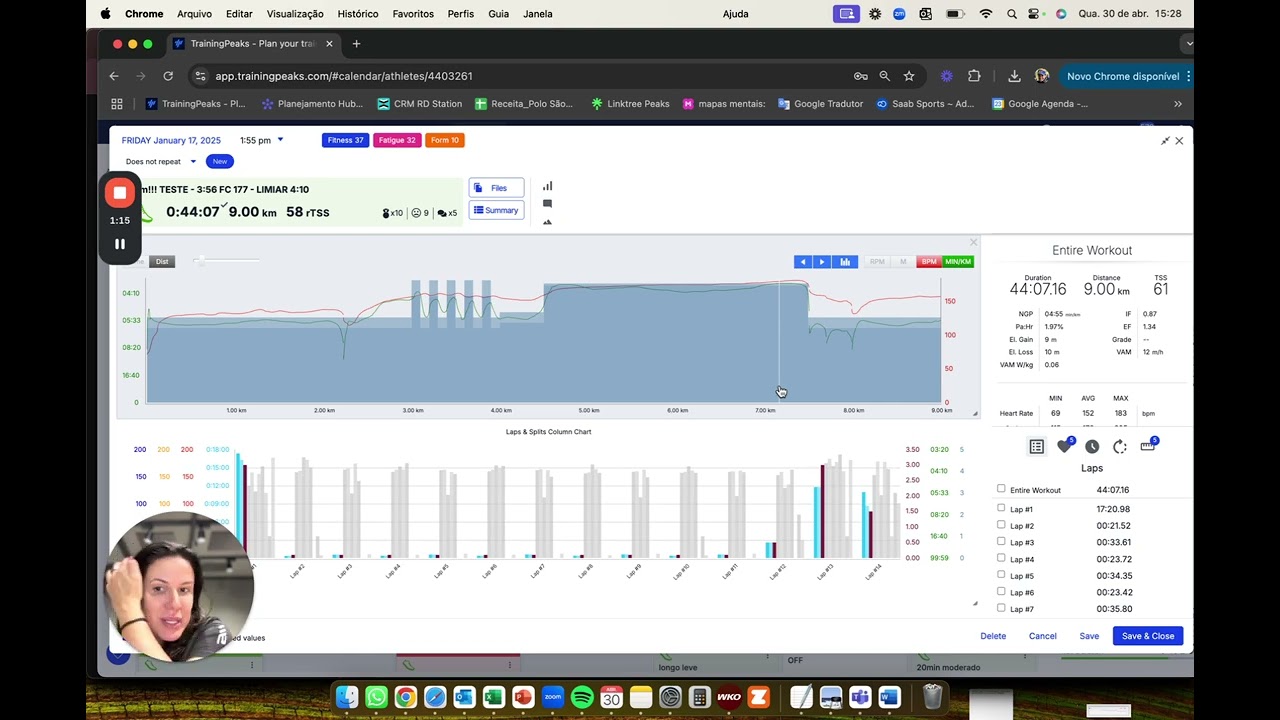Expand the Does not repeat dropdown
The image size is (1280, 720).
pos(160,161)
